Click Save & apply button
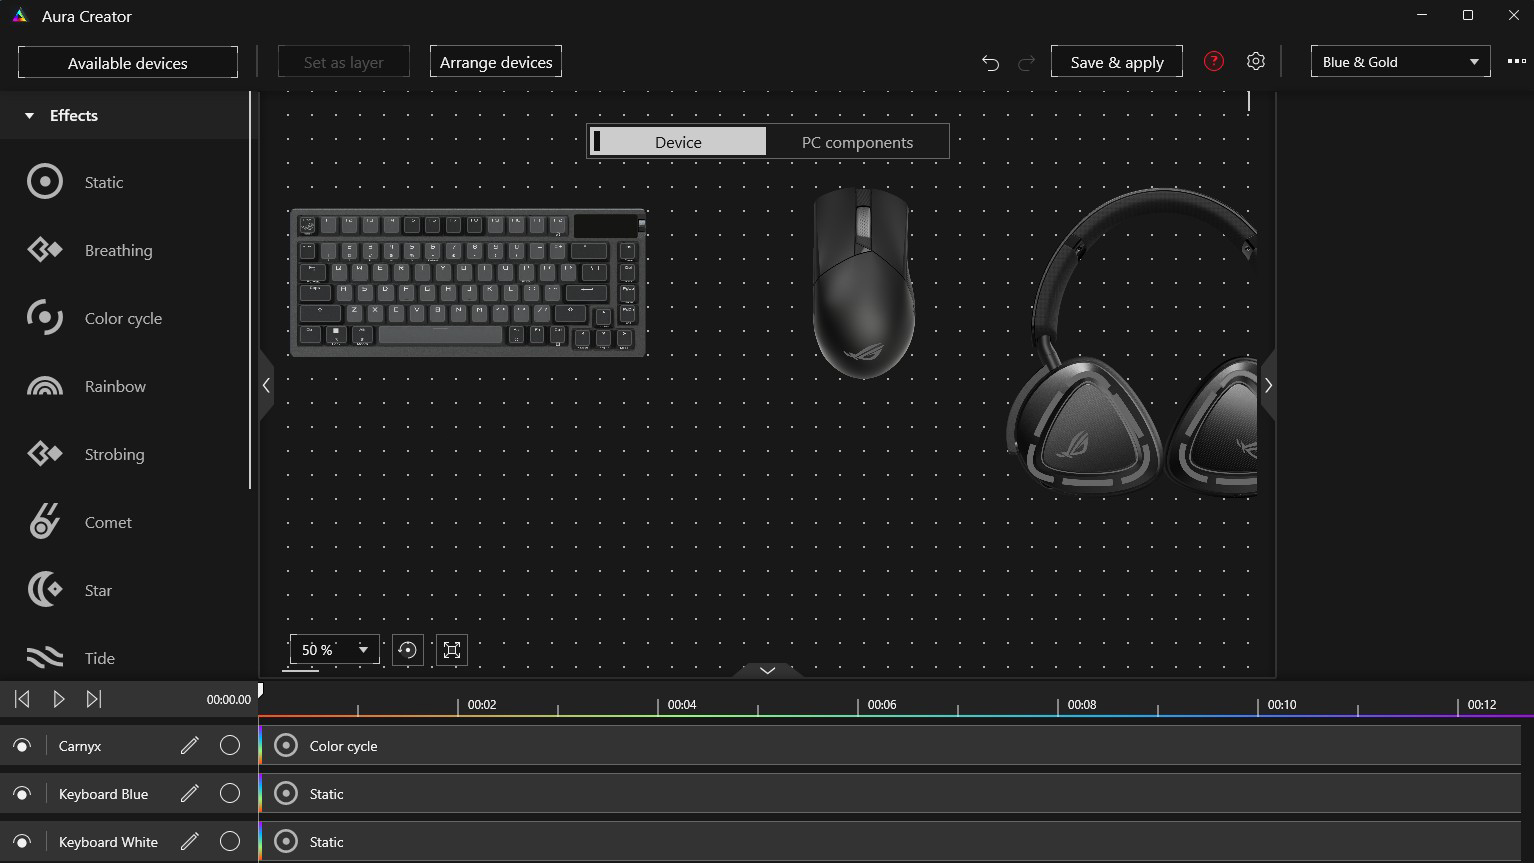This screenshot has height=863, width=1534. 1117,61
